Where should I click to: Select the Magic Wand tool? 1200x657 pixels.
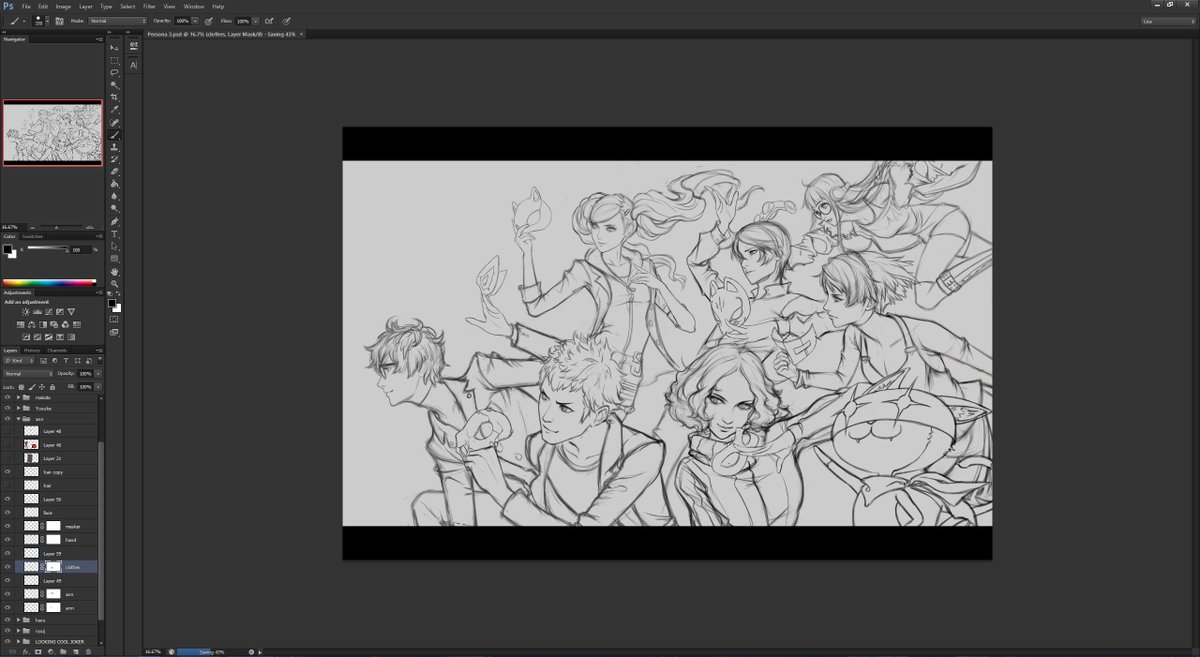coord(114,85)
